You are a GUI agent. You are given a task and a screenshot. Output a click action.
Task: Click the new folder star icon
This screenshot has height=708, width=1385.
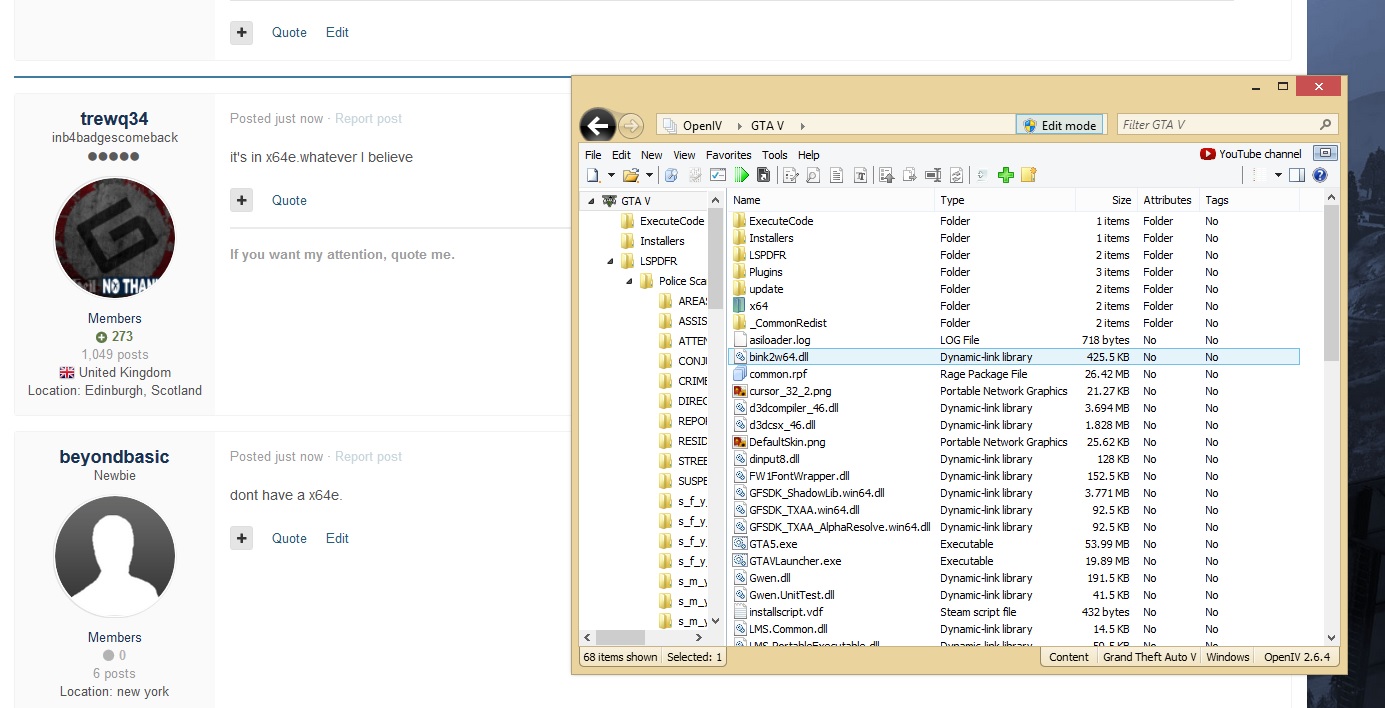click(x=1028, y=175)
